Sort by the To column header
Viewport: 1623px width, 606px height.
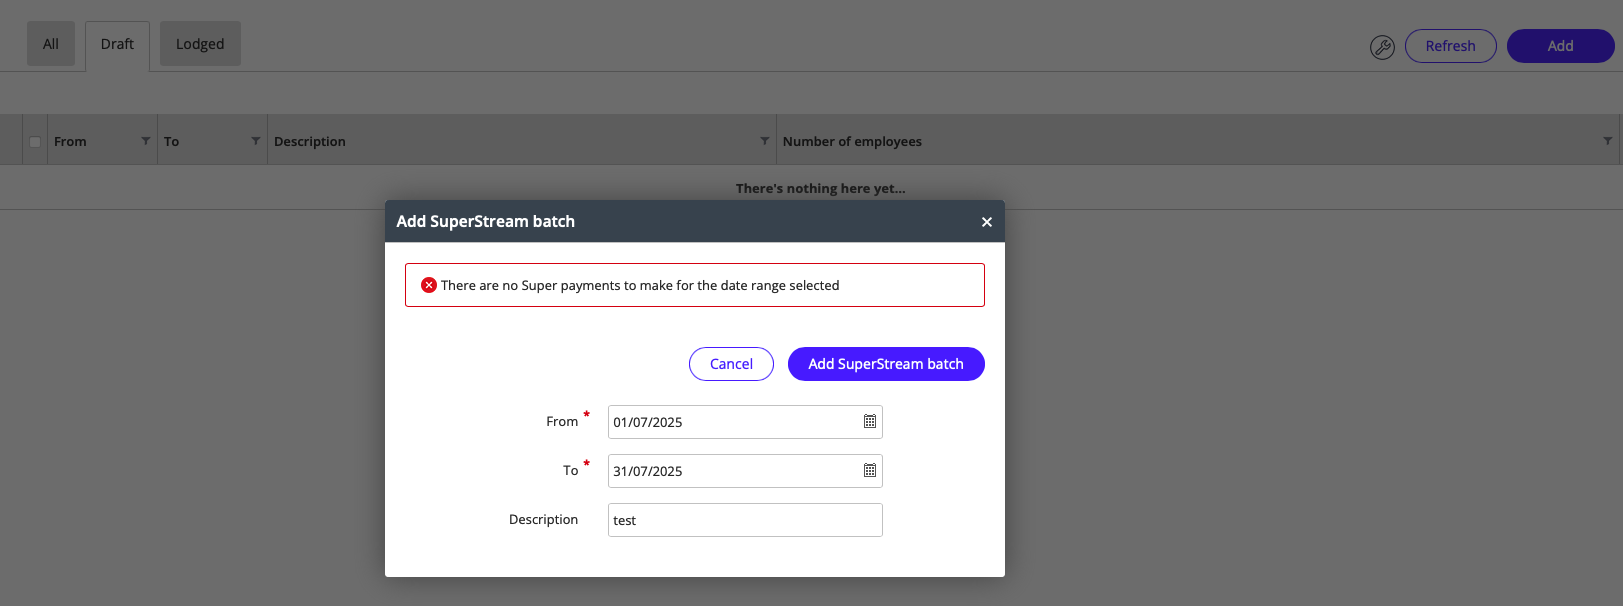pos(172,142)
